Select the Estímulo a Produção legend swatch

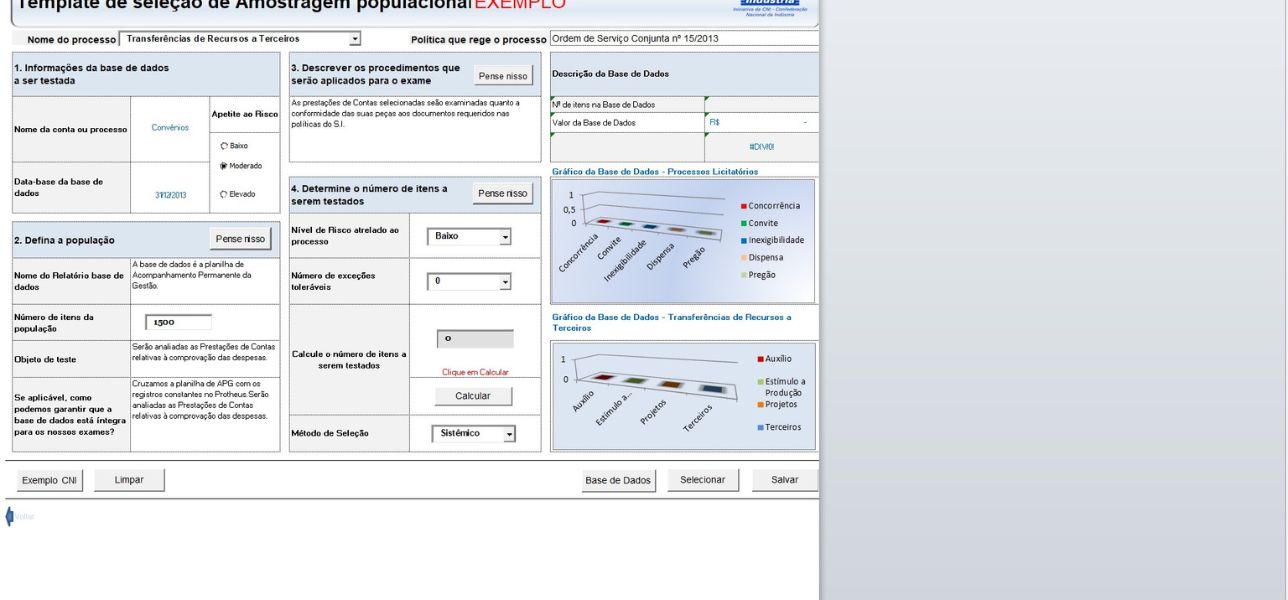[x=761, y=381]
